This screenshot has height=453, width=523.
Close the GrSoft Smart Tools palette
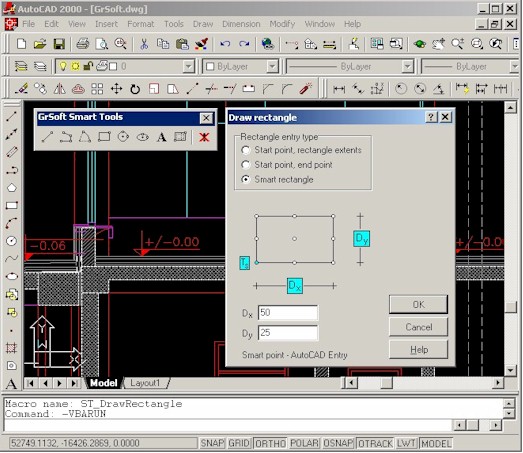click(x=206, y=118)
